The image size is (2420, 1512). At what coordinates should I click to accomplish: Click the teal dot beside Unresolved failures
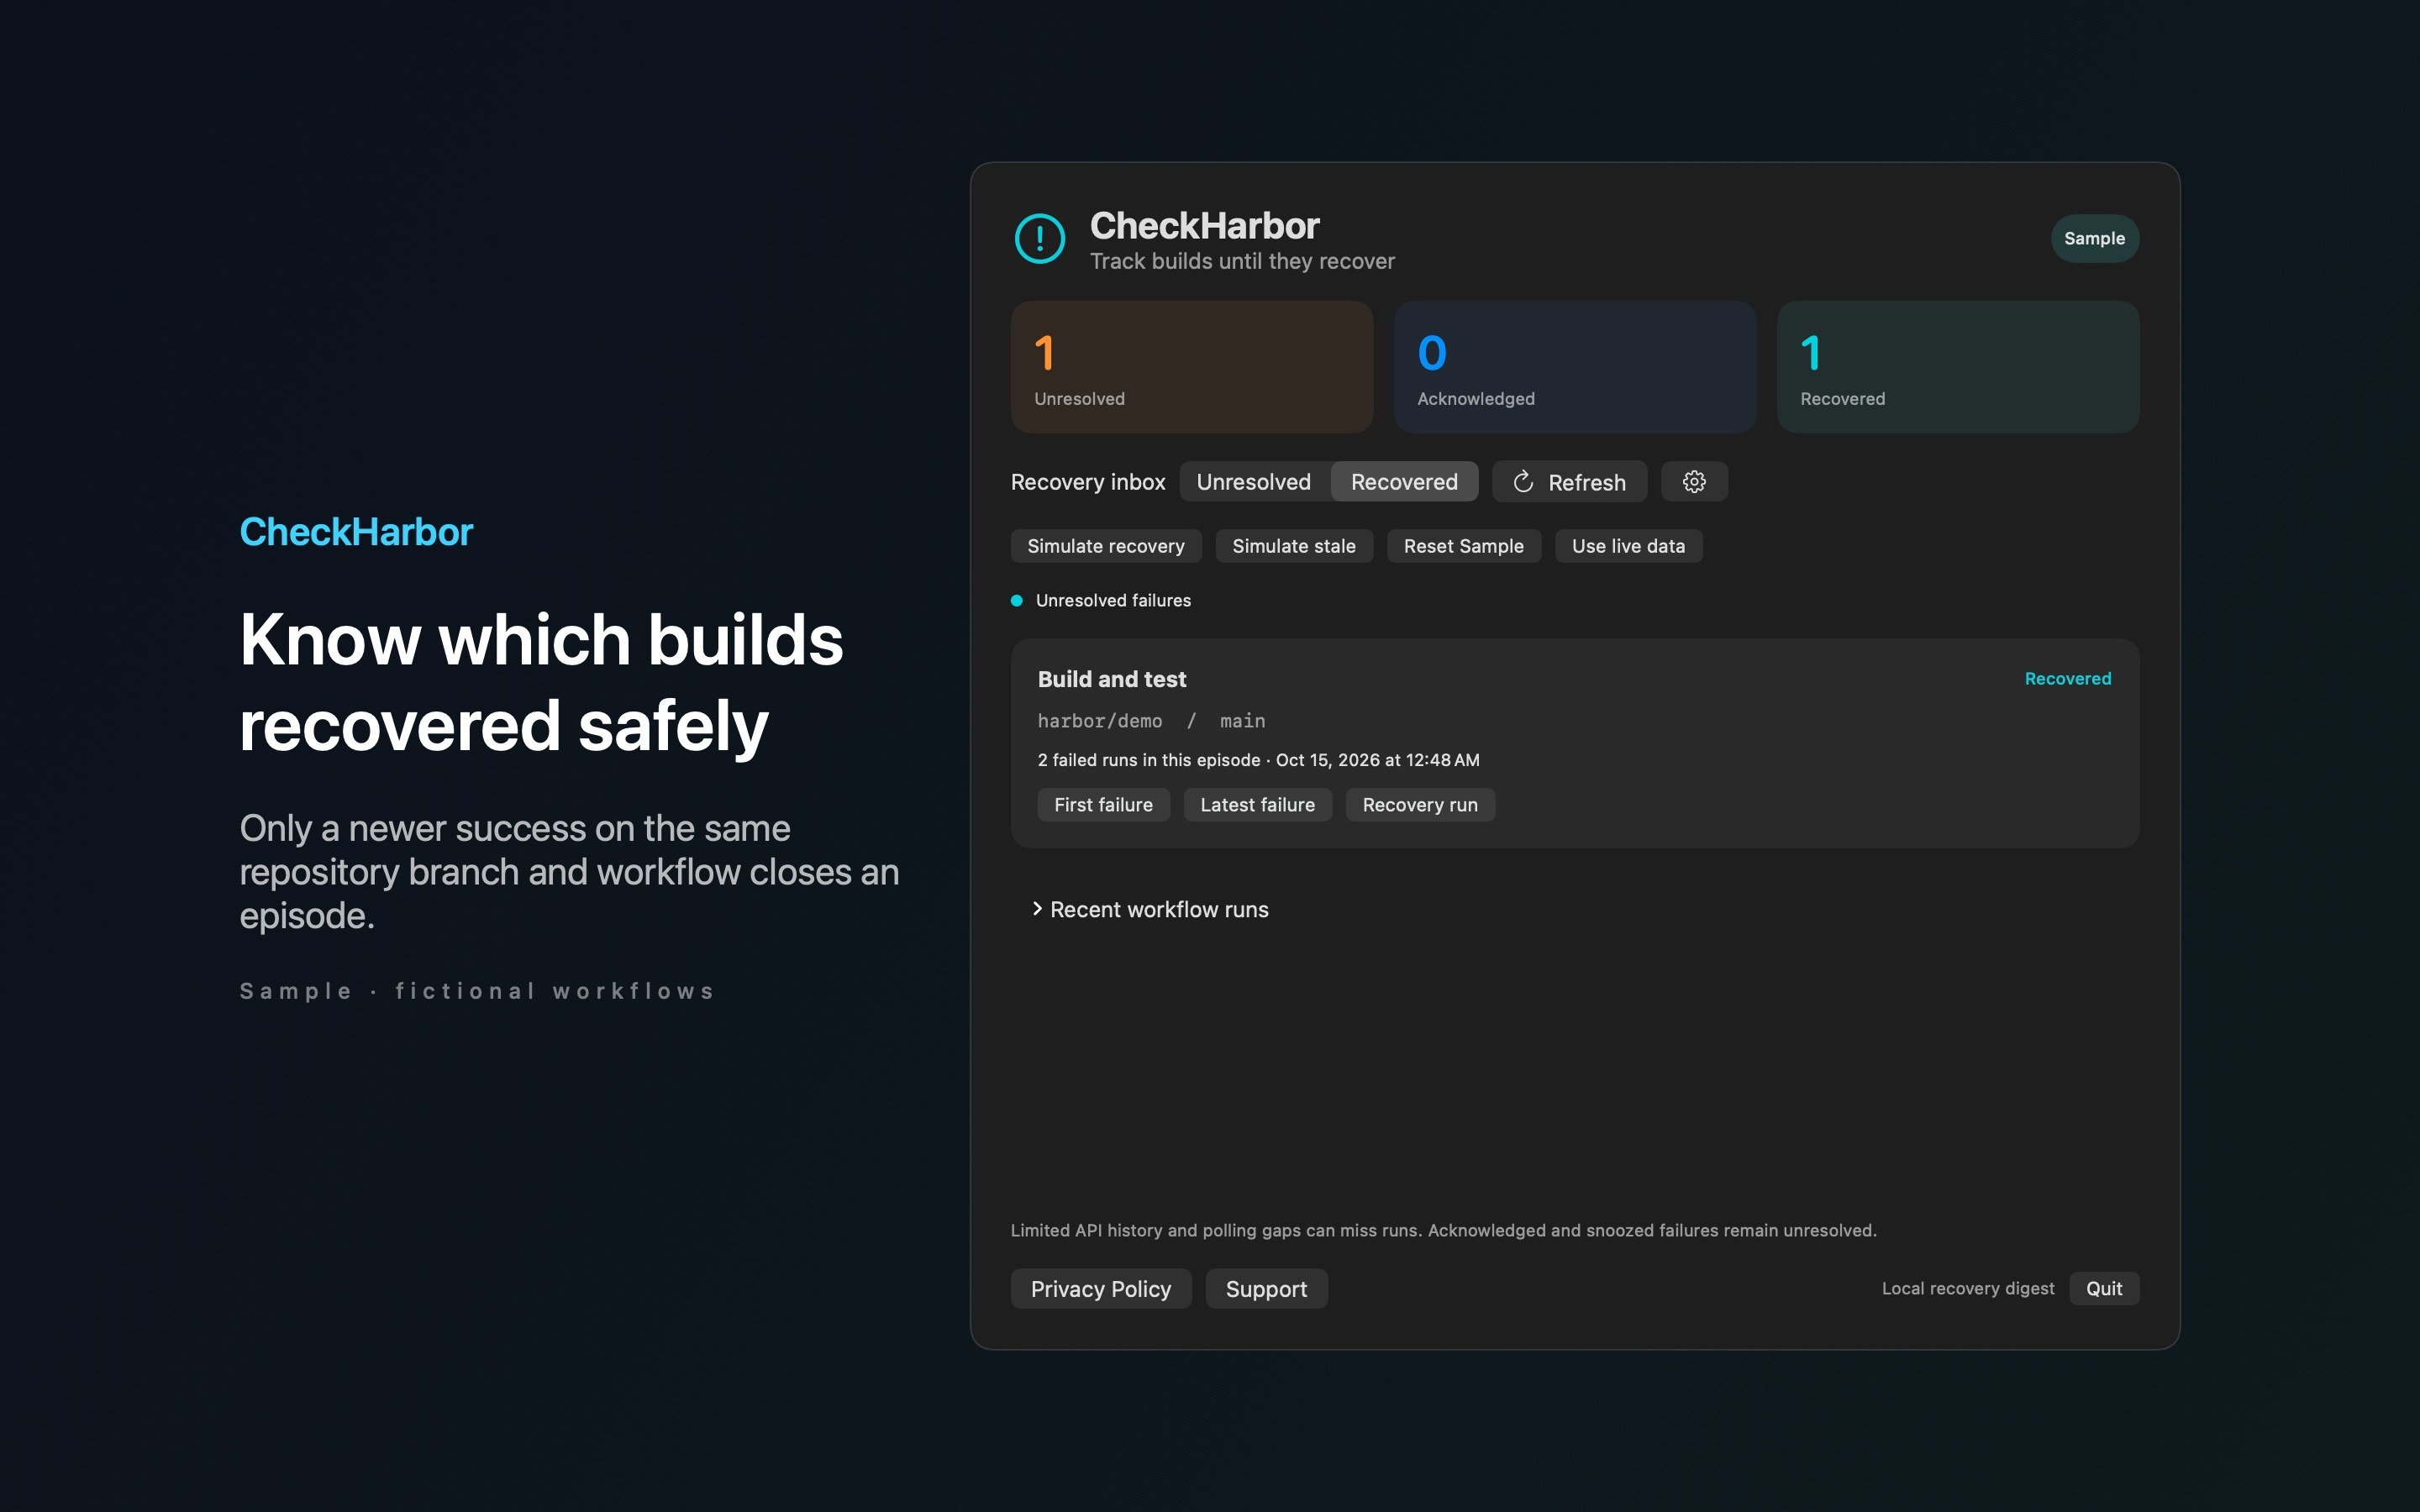[x=1017, y=601]
